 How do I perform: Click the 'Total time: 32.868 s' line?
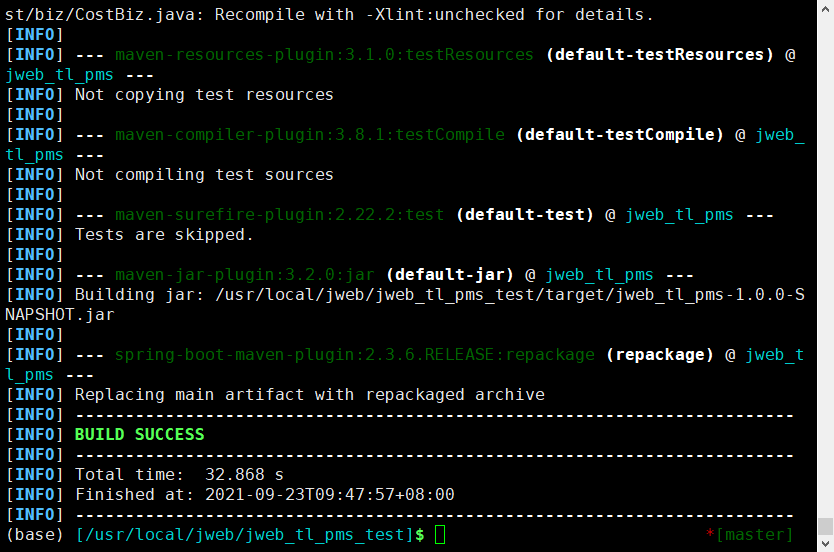[x=179, y=475]
